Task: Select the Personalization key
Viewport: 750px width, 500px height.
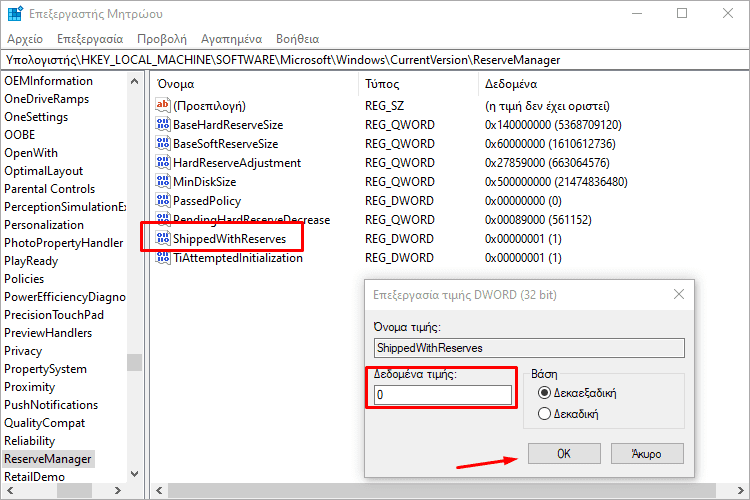Action: 44,225
